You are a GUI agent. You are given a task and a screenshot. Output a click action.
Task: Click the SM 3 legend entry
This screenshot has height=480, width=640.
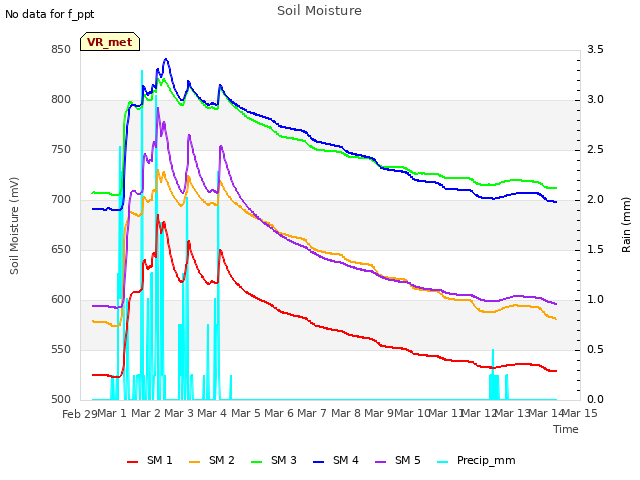click(x=274, y=460)
